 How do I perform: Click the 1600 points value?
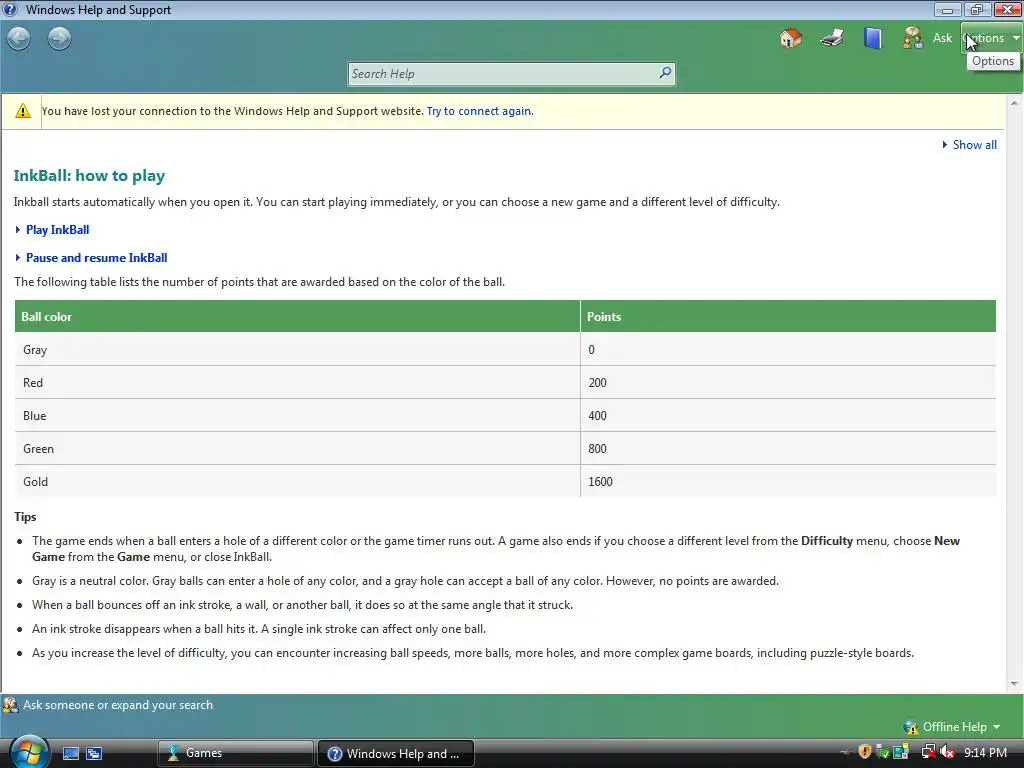pyautogui.click(x=600, y=482)
